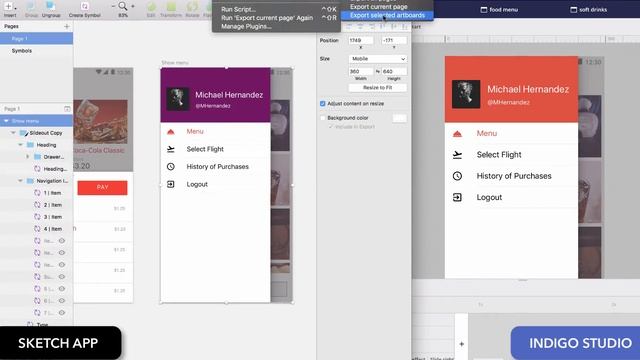The image size is (640, 360).
Task: Choose Export selected artboards submenu item
Action: click(386, 16)
